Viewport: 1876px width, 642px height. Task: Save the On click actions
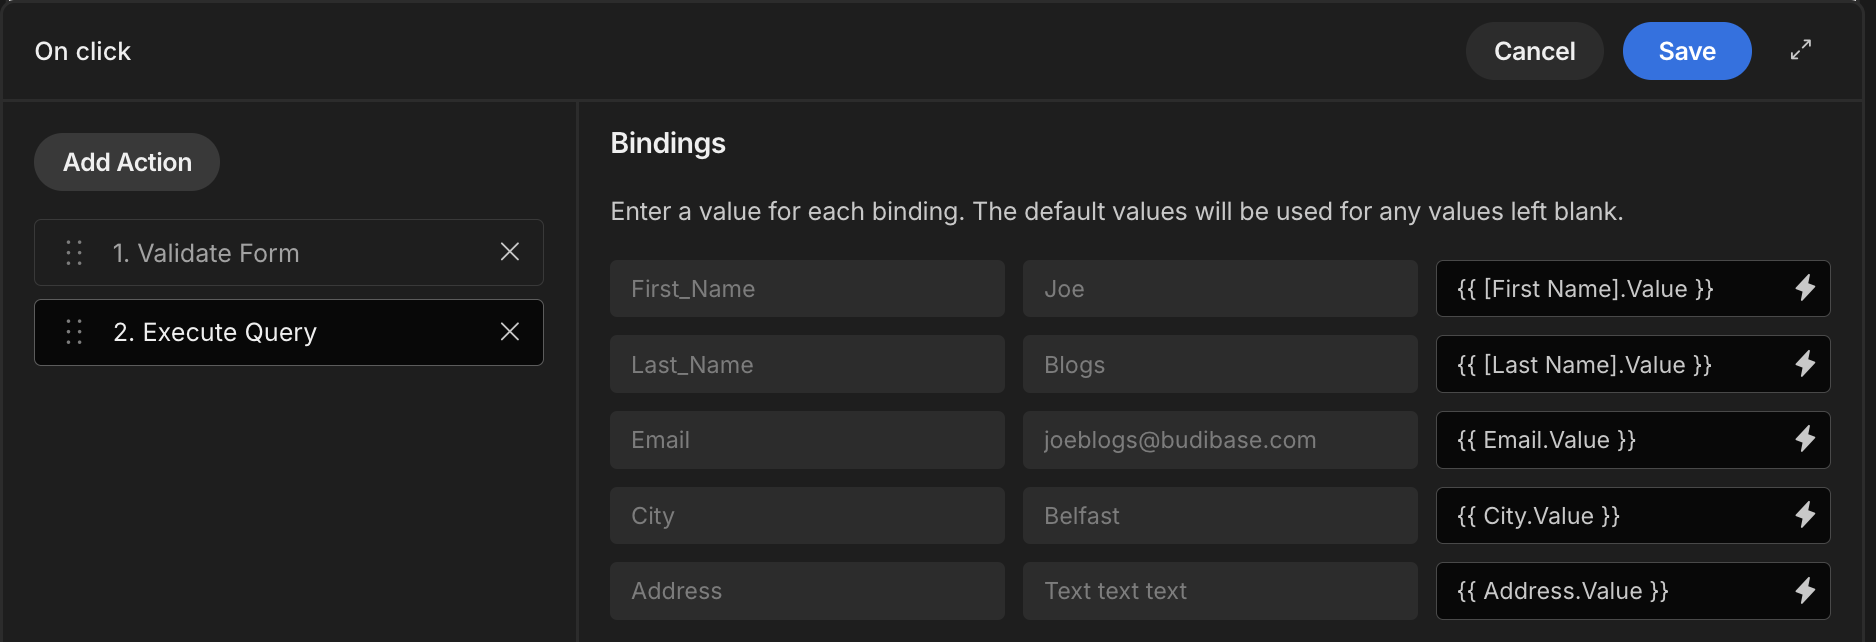click(1687, 51)
